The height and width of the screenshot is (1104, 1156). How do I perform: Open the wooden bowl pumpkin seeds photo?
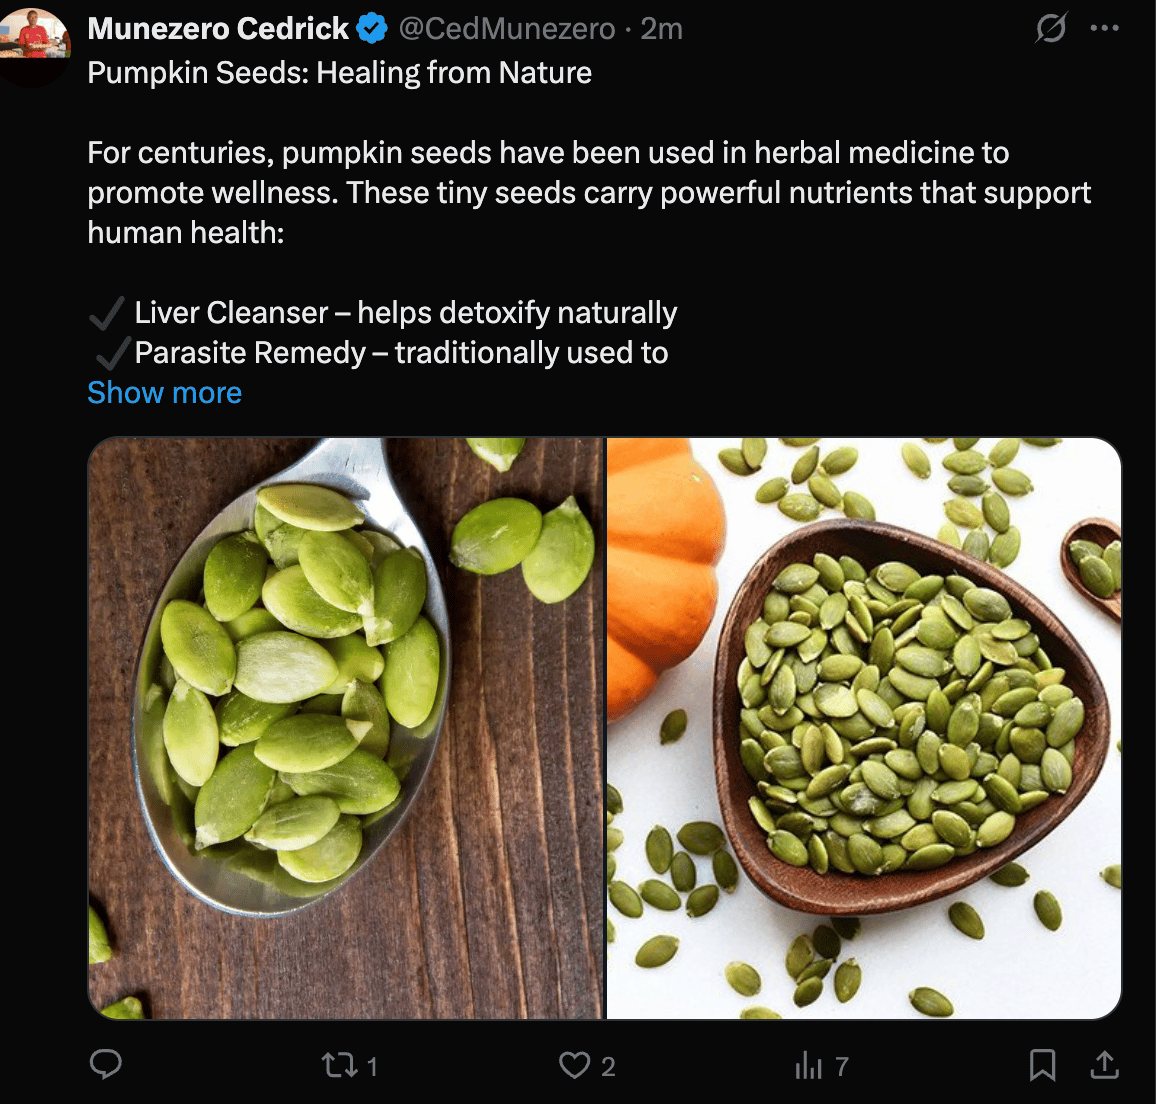[864, 729]
